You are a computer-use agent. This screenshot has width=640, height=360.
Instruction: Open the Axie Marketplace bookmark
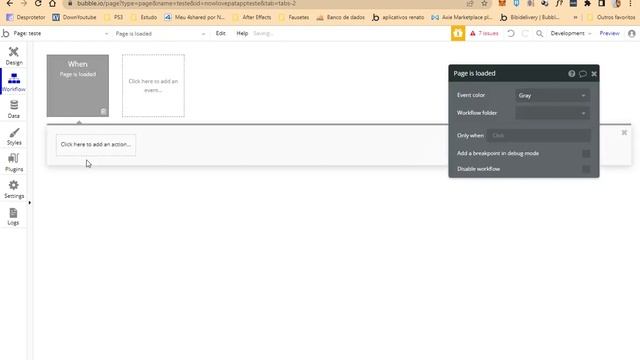coord(462,18)
